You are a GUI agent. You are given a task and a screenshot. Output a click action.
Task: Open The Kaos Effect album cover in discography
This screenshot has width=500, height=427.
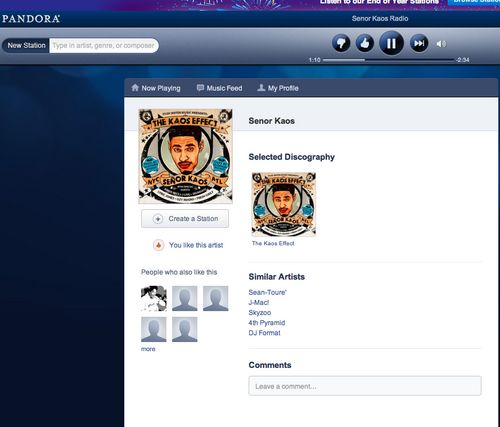(x=284, y=204)
